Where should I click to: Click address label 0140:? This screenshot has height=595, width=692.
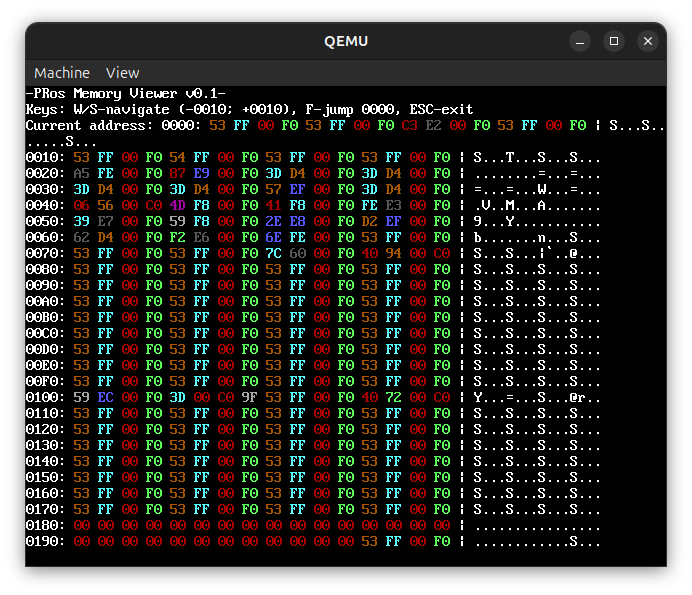pyautogui.click(x=45, y=461)
